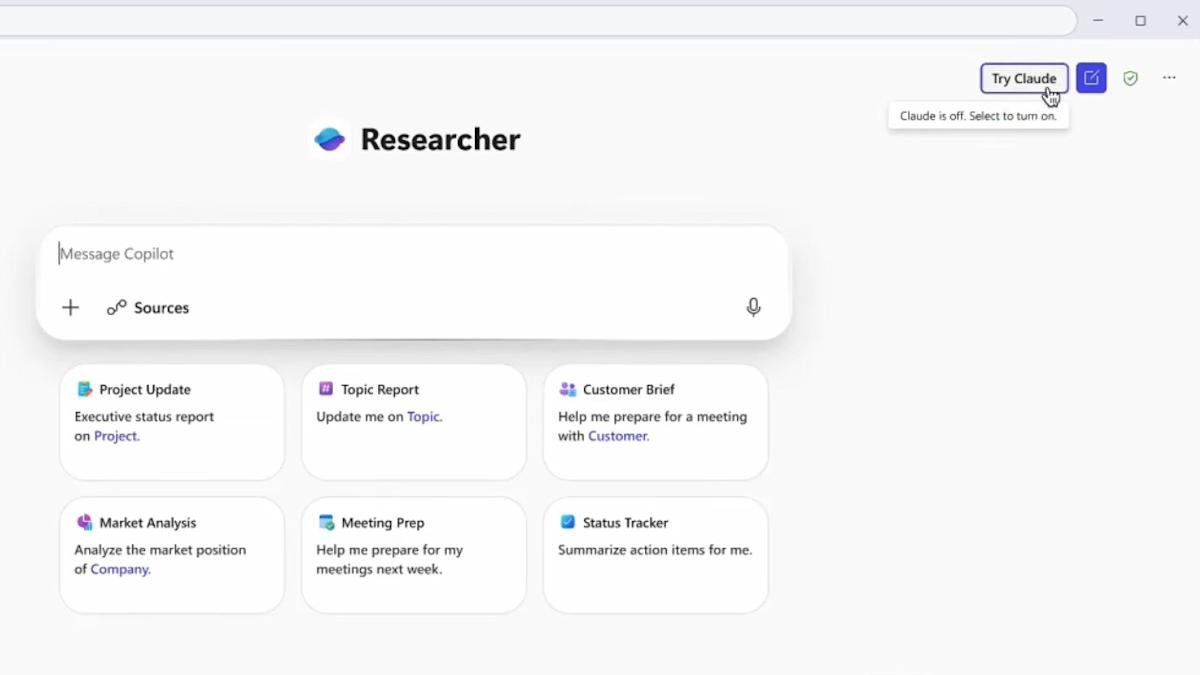Click the Market Analysis pie chart icon

[85, 522]
